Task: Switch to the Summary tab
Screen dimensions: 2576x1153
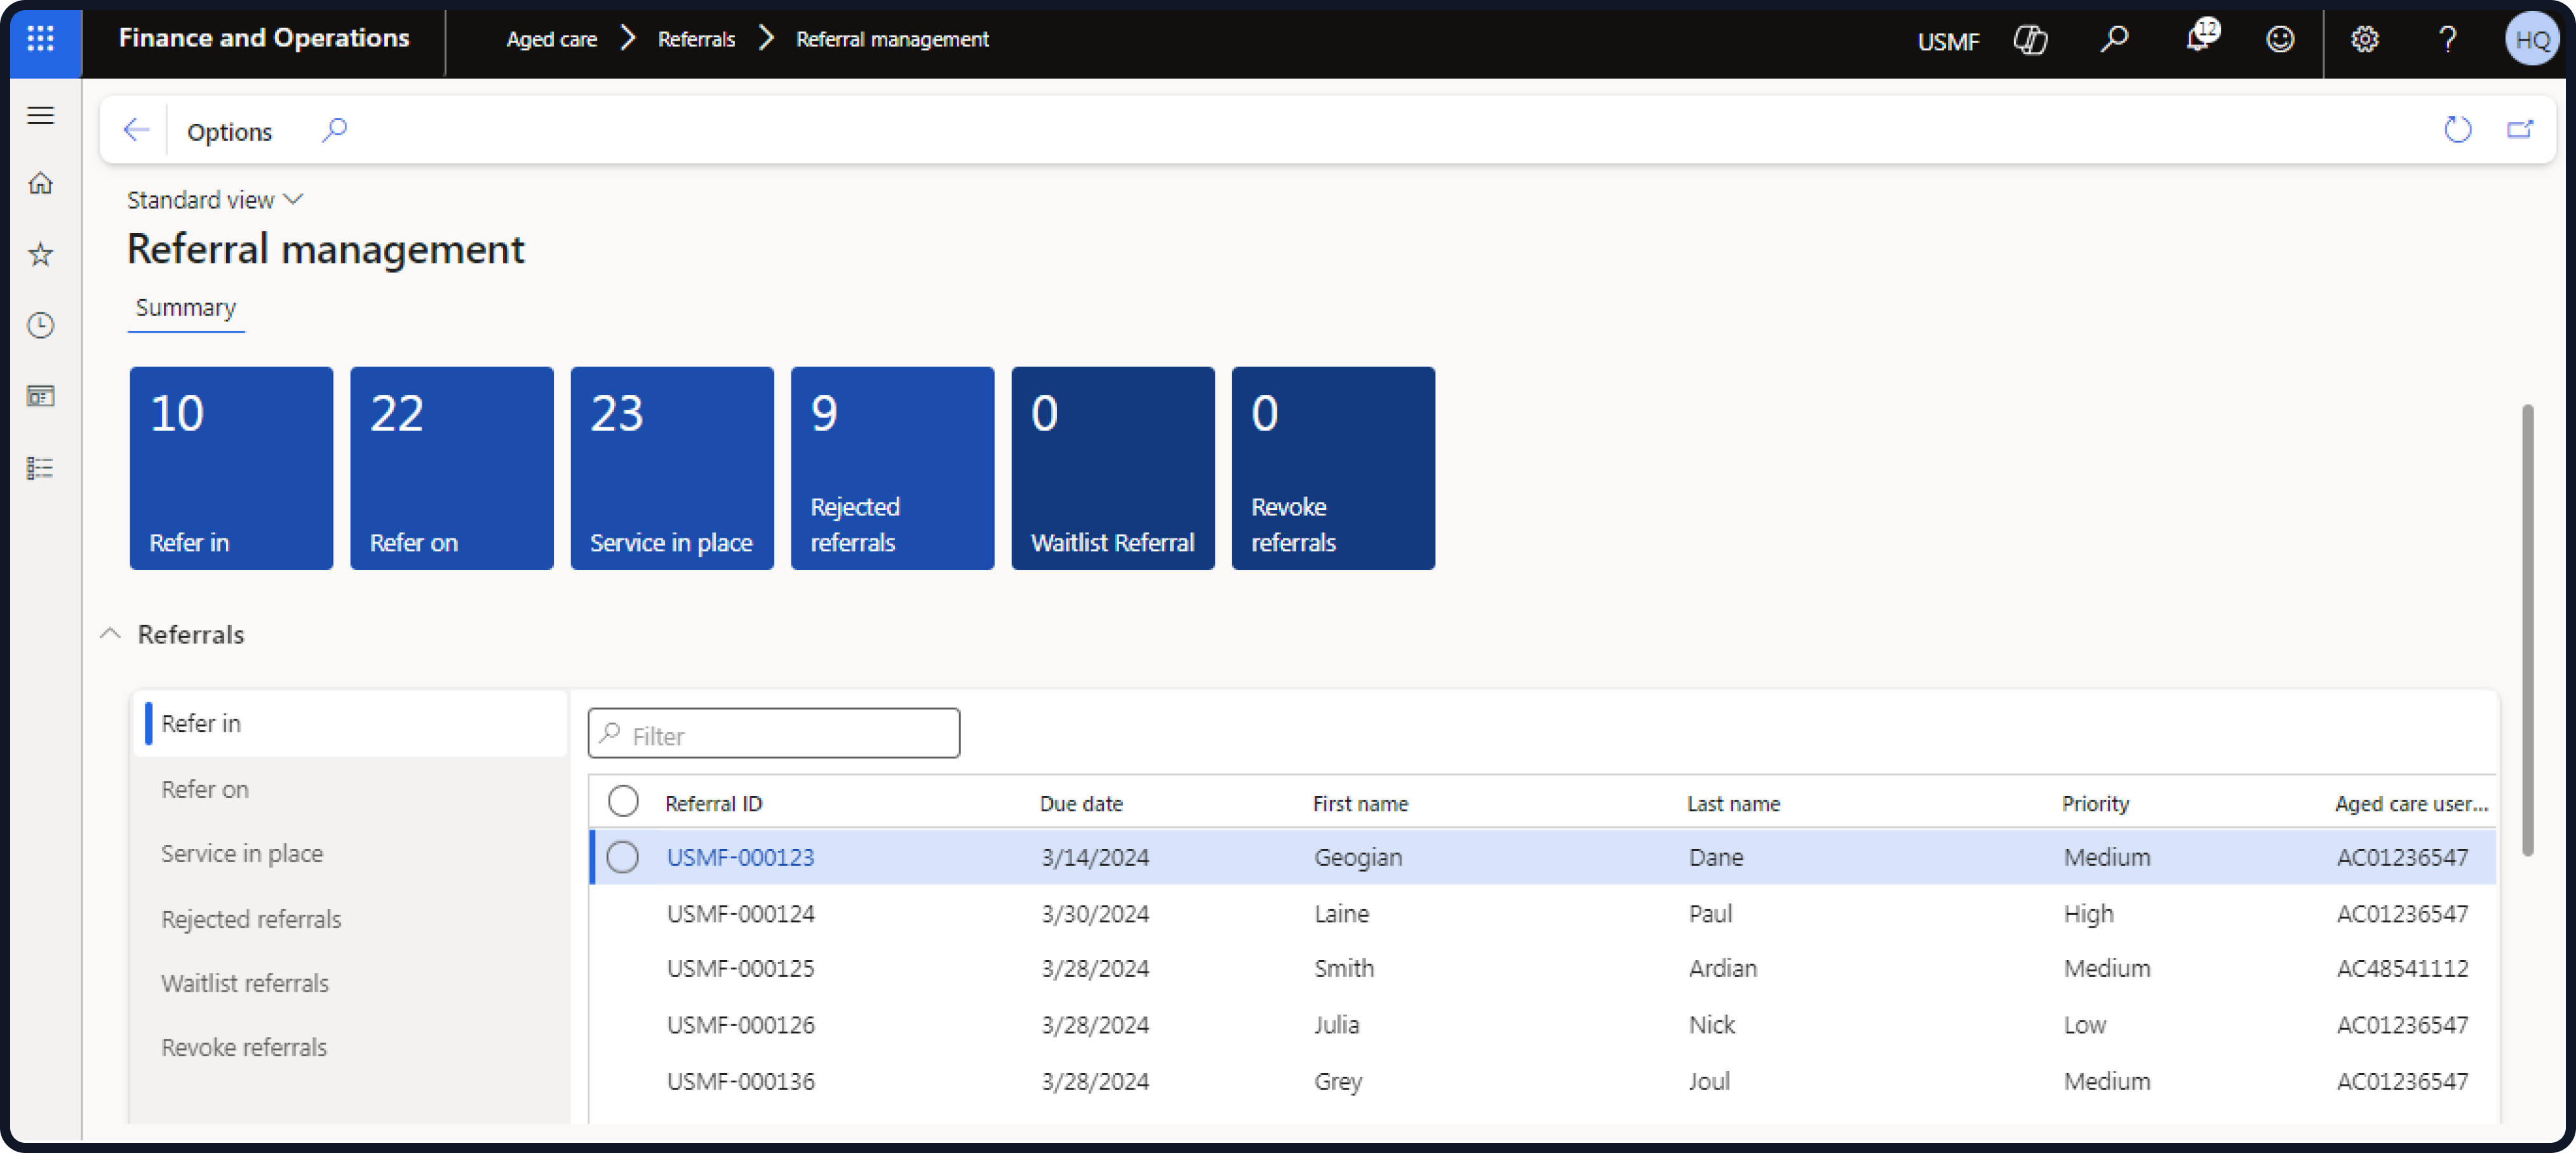Action: 186,308
